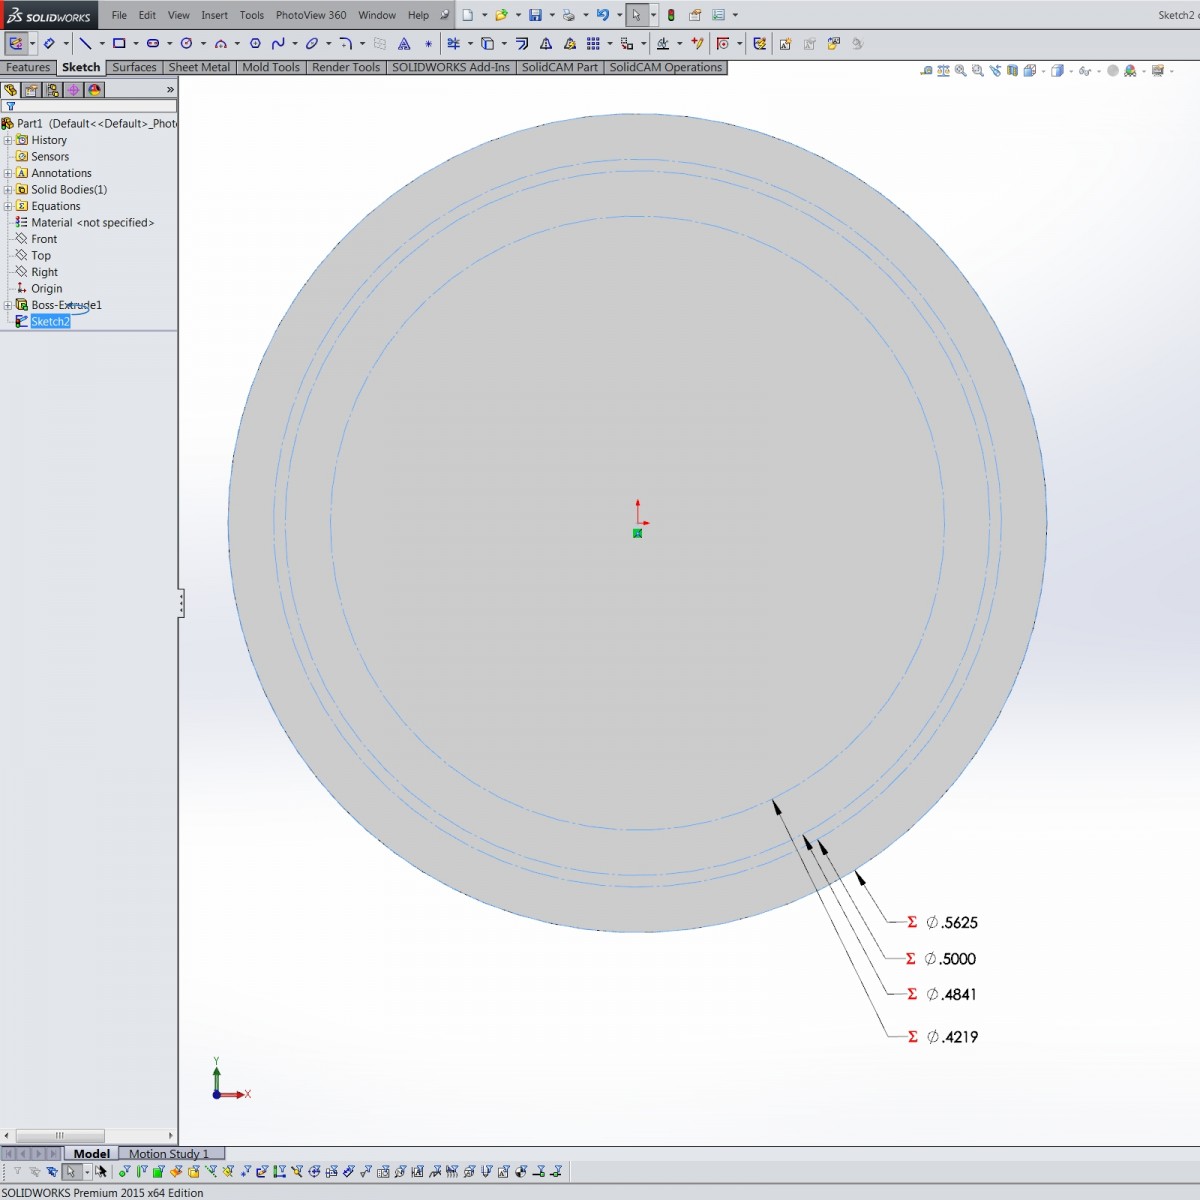1200x1200 pixels.
Task: Click the Ø.5625 diameter dimension annotation
Action: (x=953, y=922)
